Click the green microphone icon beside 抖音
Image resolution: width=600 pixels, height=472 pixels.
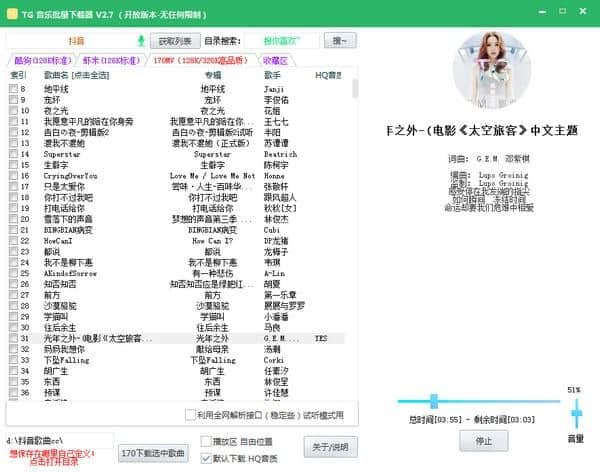click(x=141, y=41)
